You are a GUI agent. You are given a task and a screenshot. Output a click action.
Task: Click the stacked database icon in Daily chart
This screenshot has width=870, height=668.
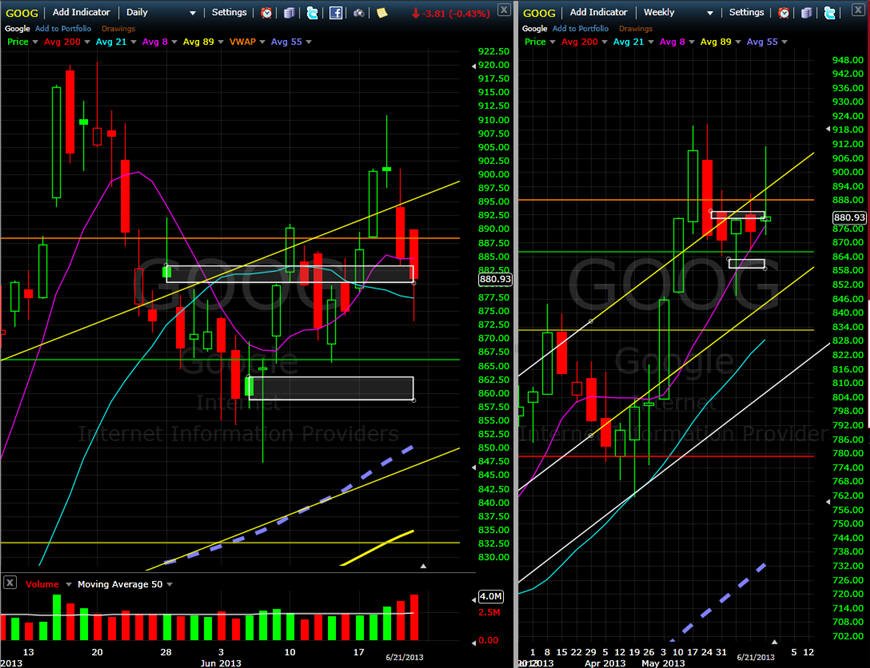pos(289,12)
